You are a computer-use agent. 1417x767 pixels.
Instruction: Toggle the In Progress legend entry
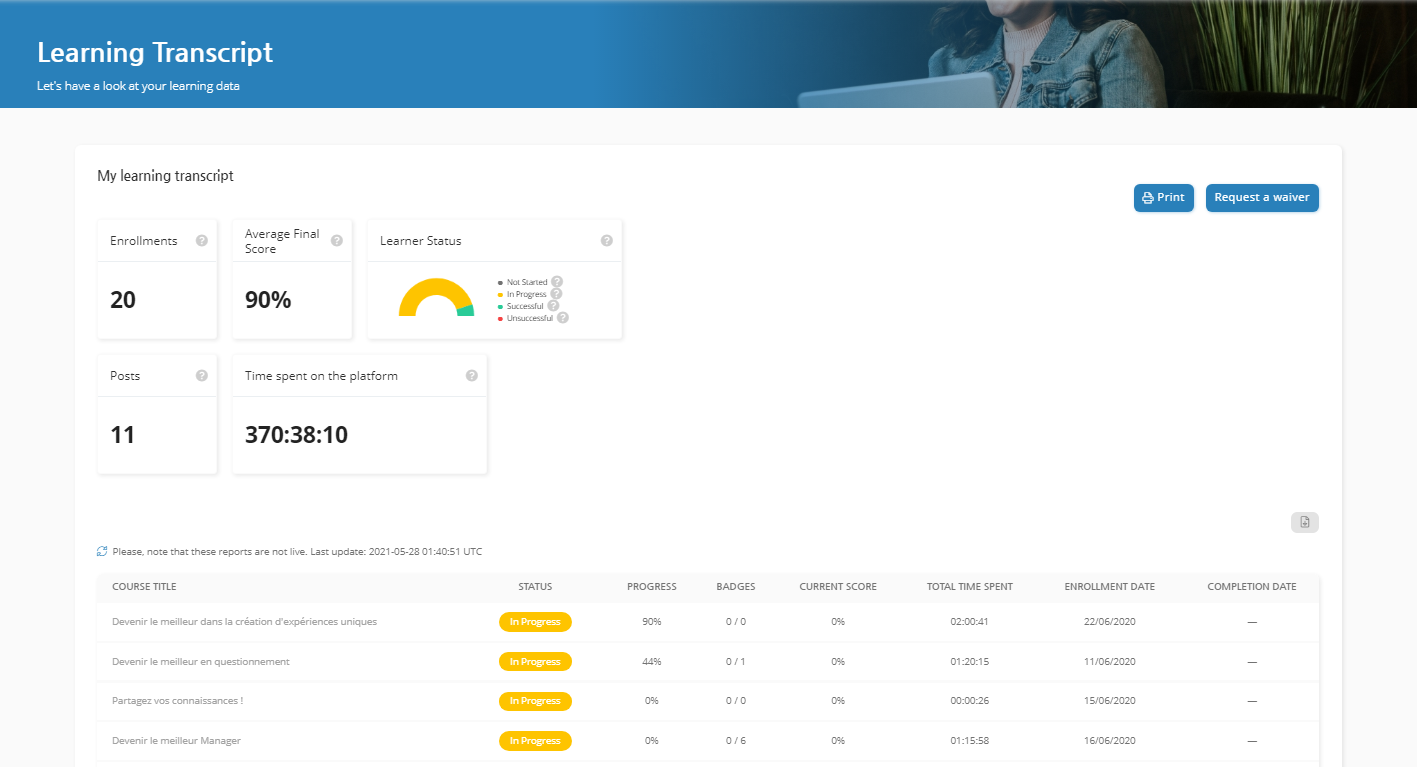click(x=527, y=293)
